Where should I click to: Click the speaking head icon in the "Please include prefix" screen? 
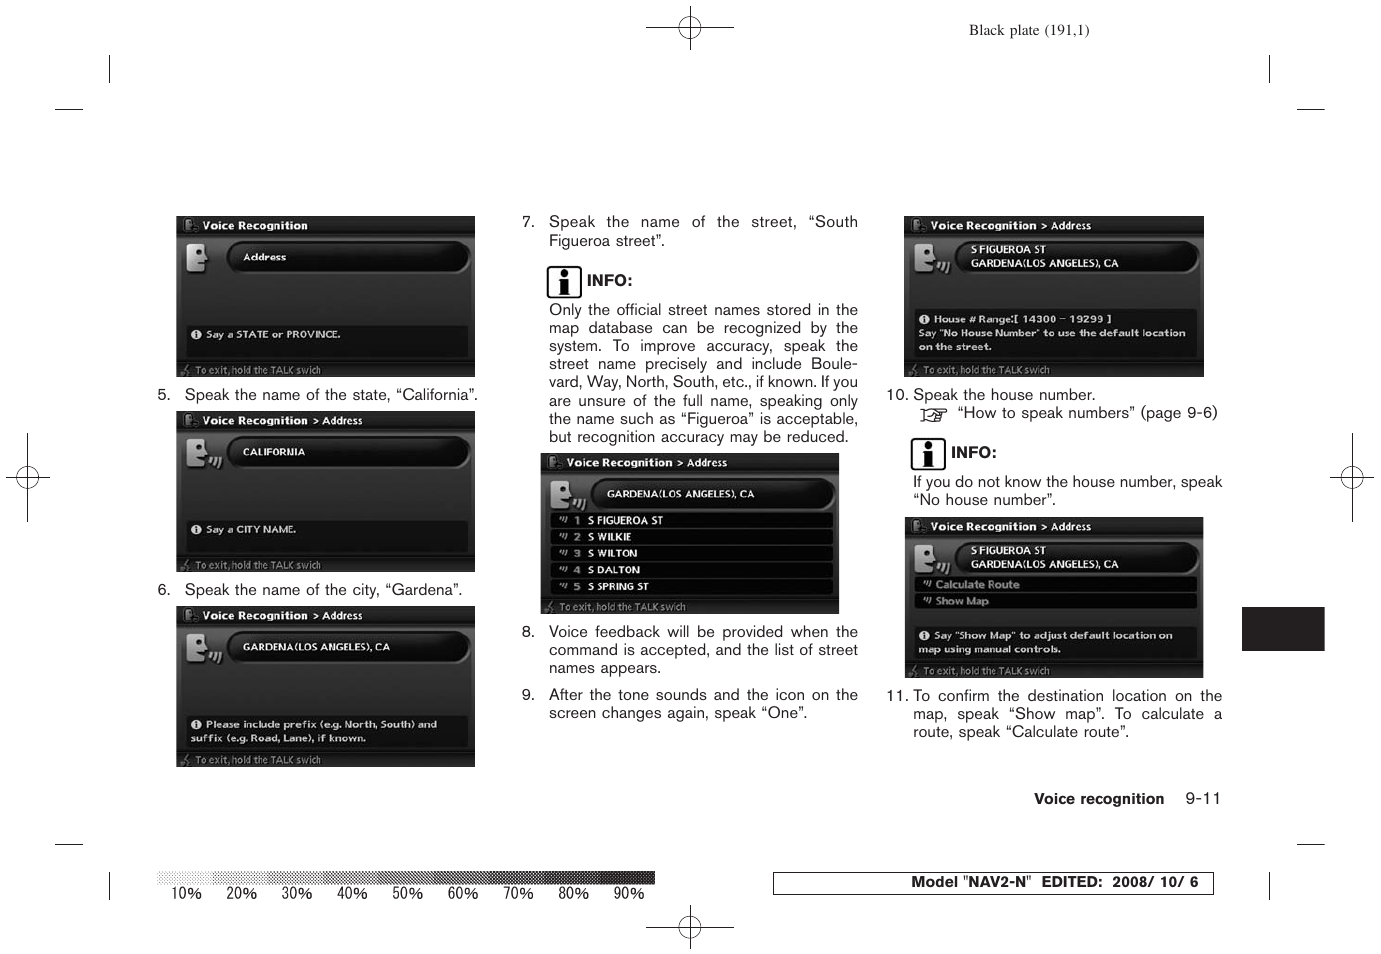204,650
